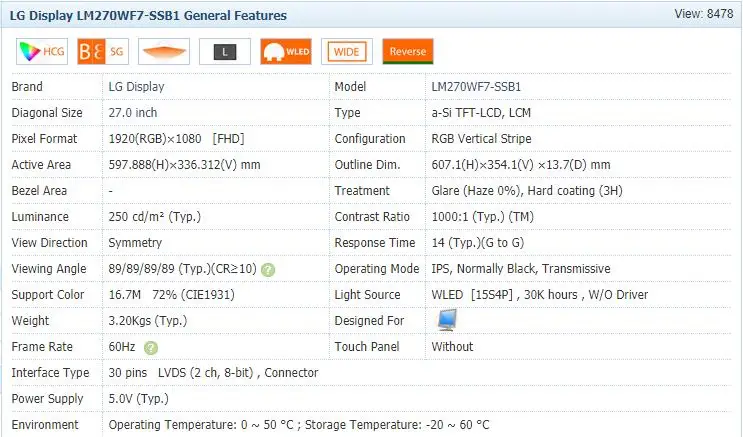Click the 1000:1 contrast ratio value
Image resolution: width=743 pixels, height=437 pixels.
[x=482, y=217]
